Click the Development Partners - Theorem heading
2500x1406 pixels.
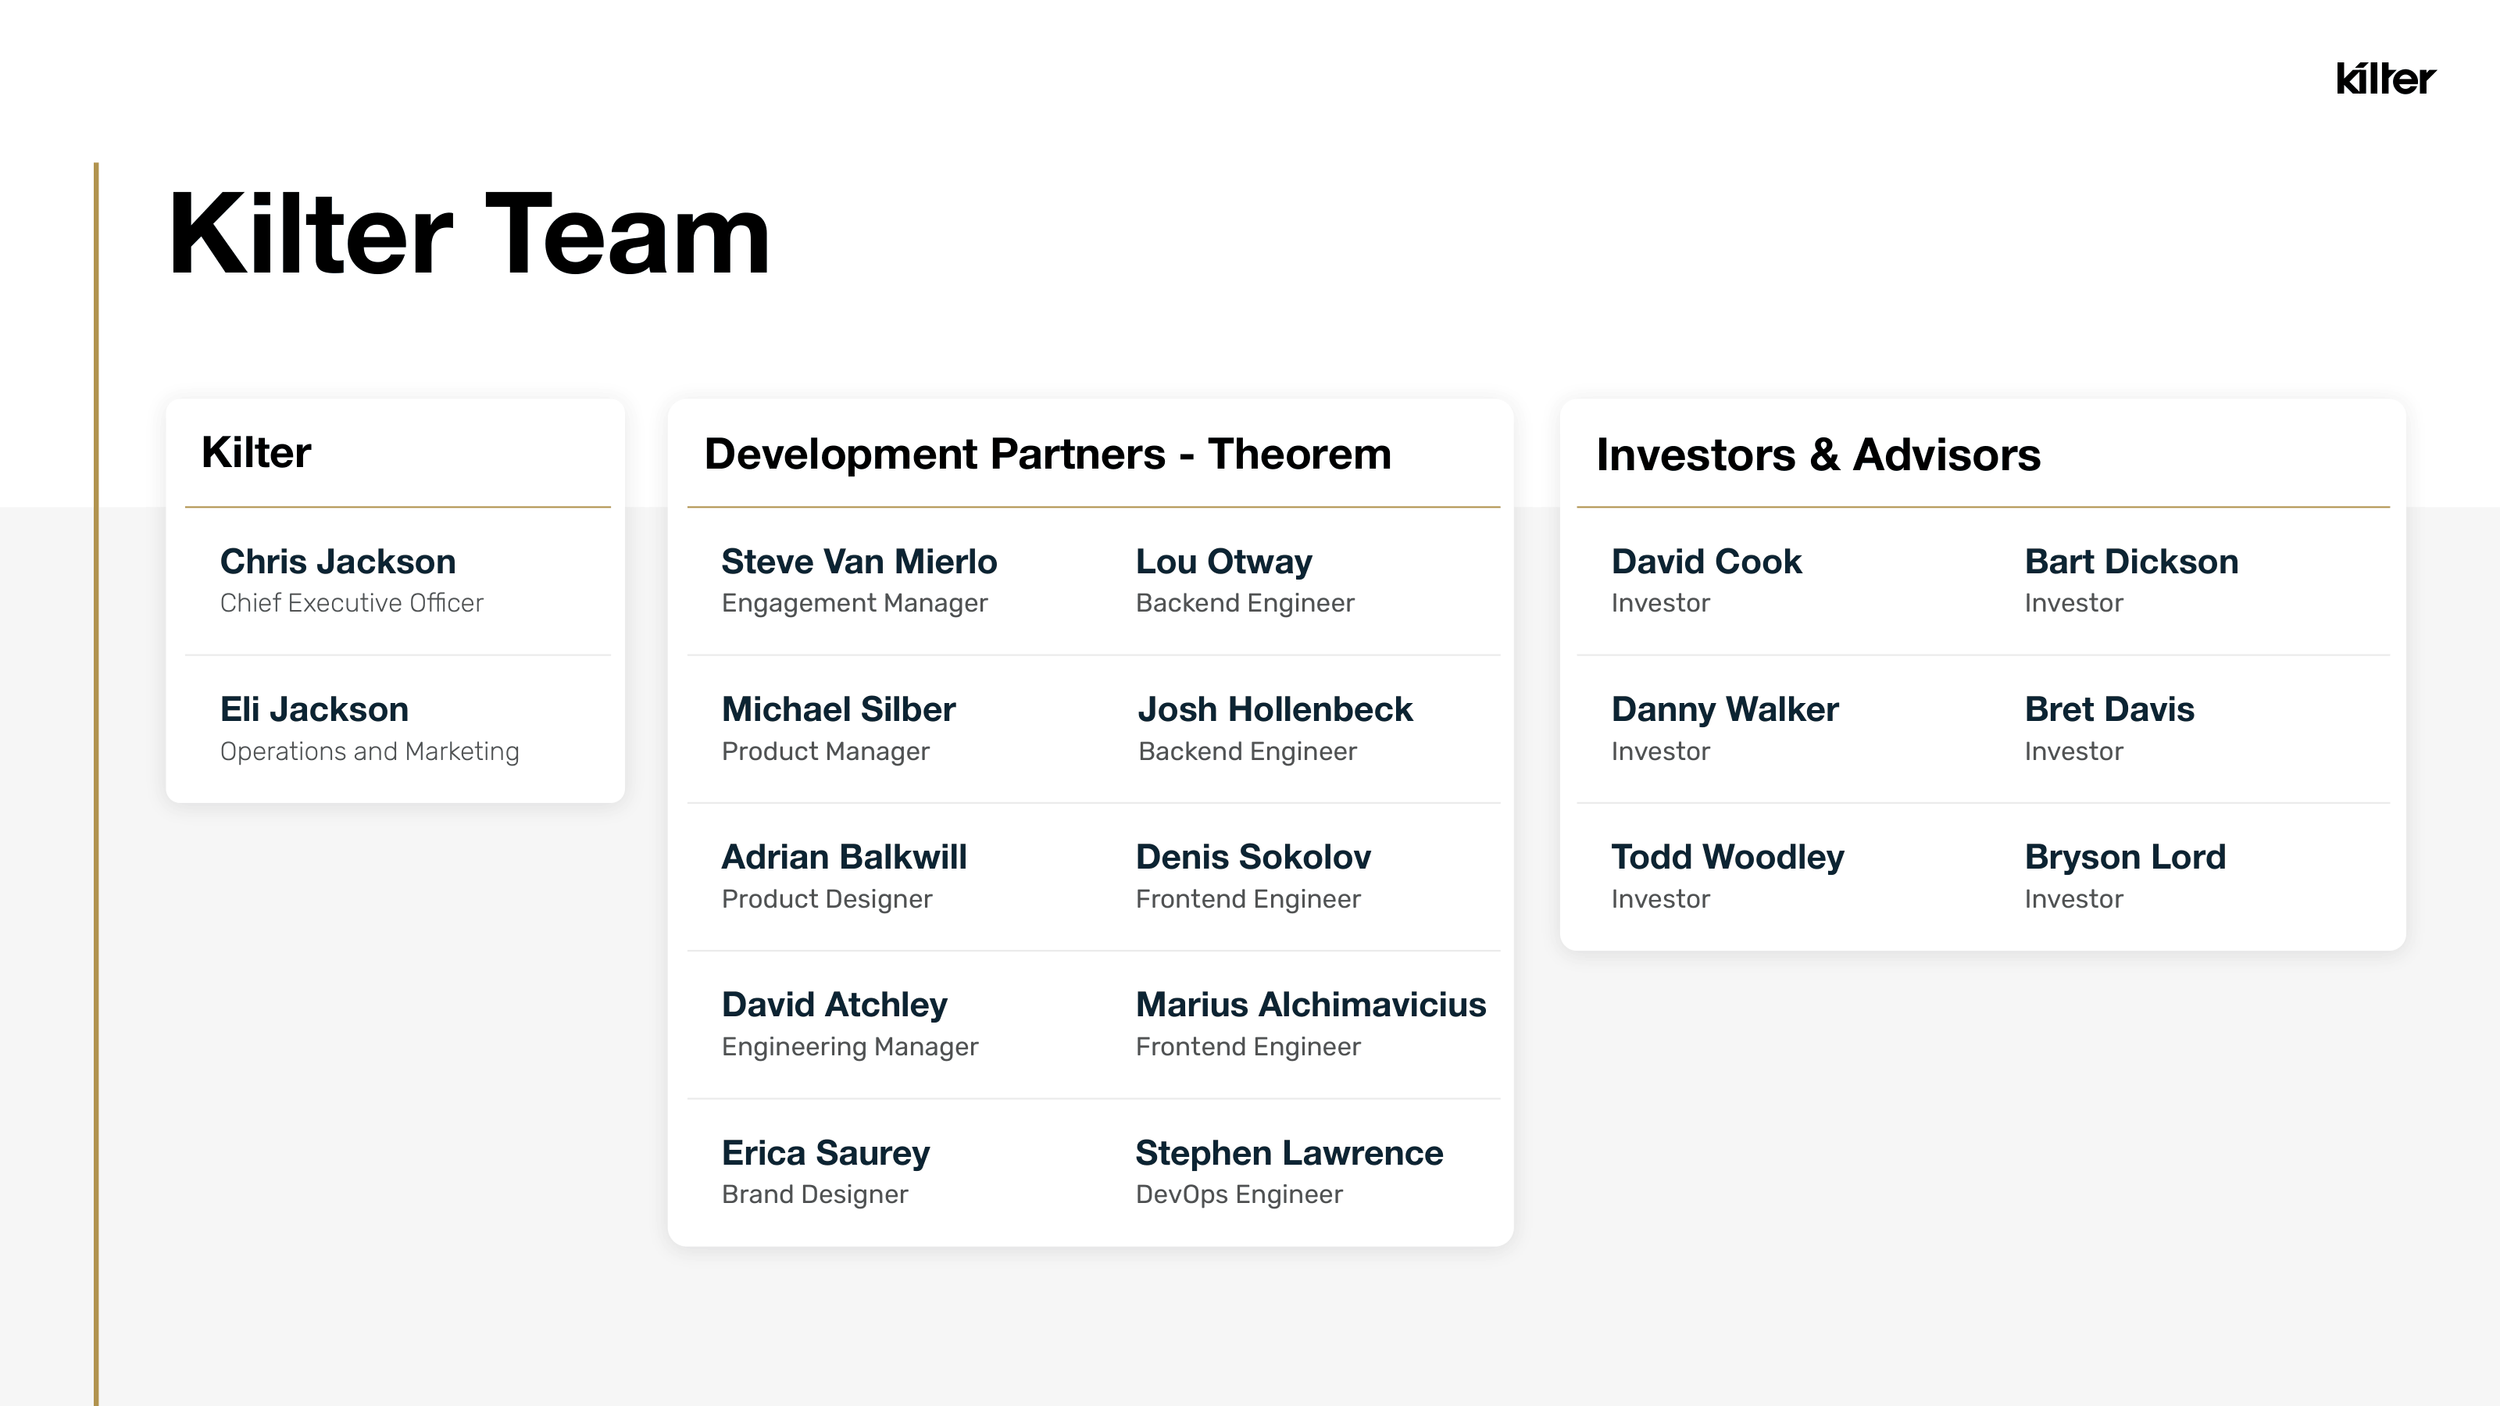point(1047,454)
